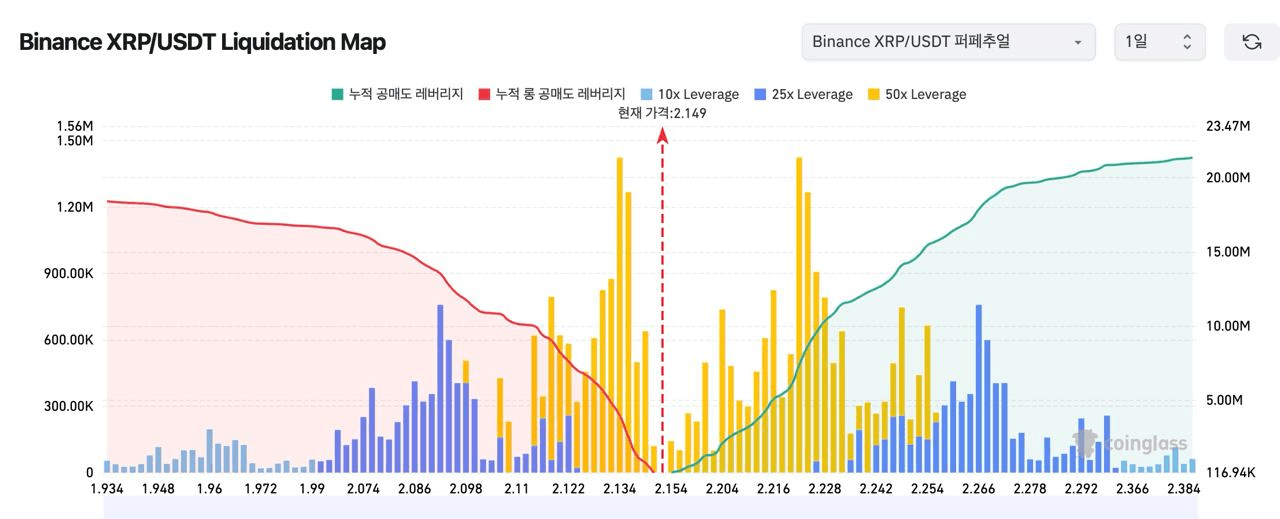Click the 현재 가격:2.149 price label

coord(662,113)
